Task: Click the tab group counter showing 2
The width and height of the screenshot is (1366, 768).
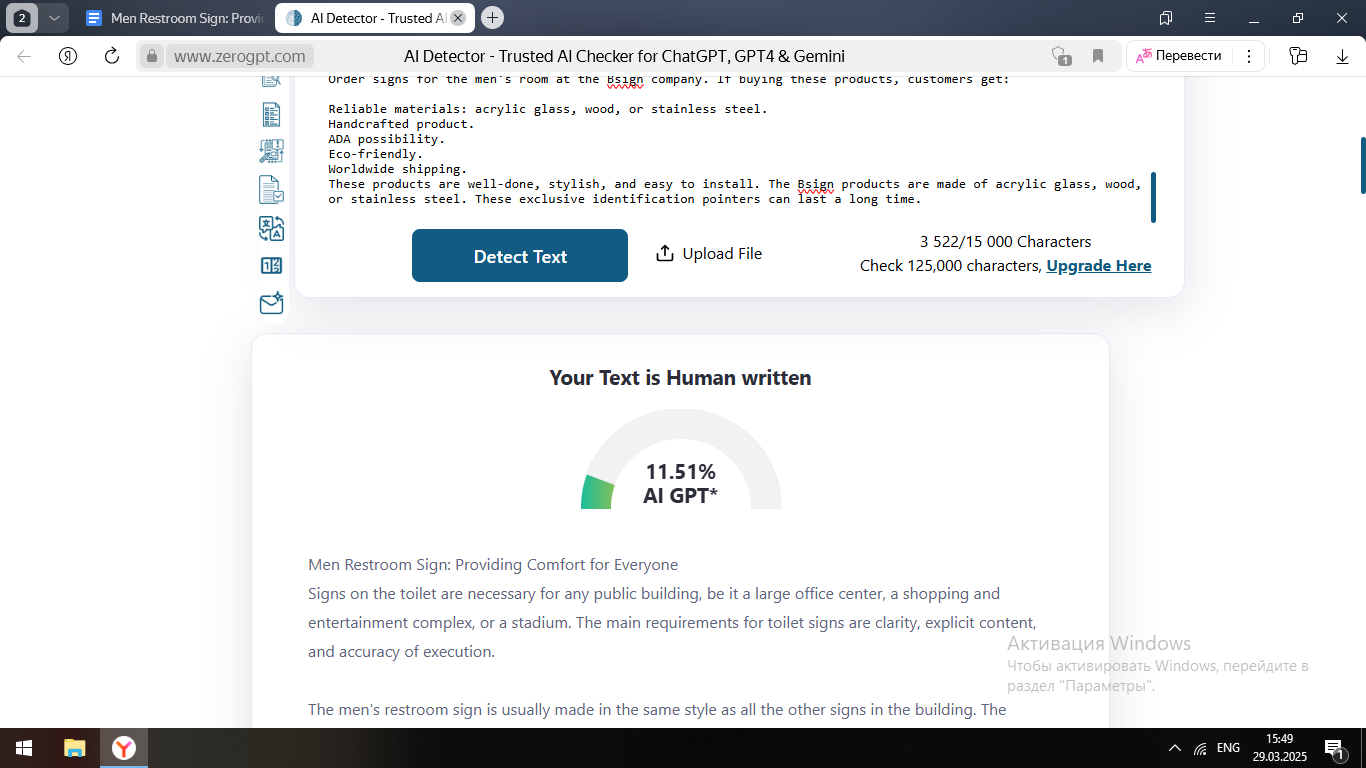Action: pos(22,18)
